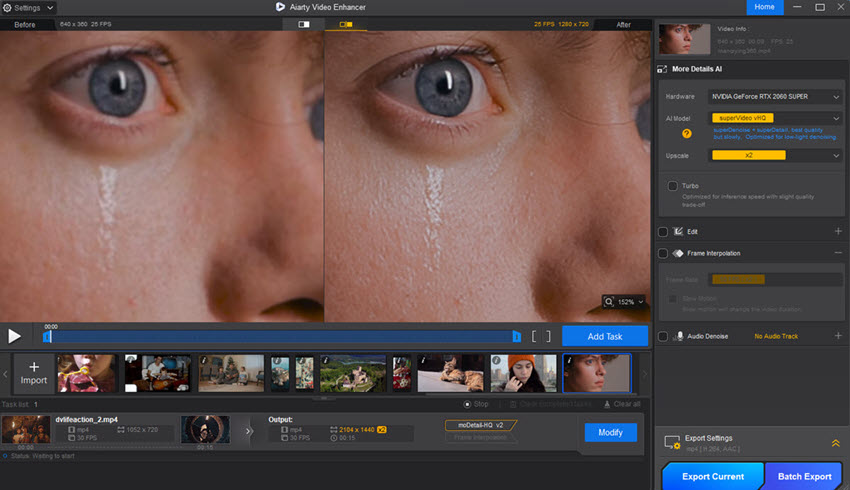Expand the Audio Denoise section plus
This screenshot has height=490, width=850.
coord(838,336)
